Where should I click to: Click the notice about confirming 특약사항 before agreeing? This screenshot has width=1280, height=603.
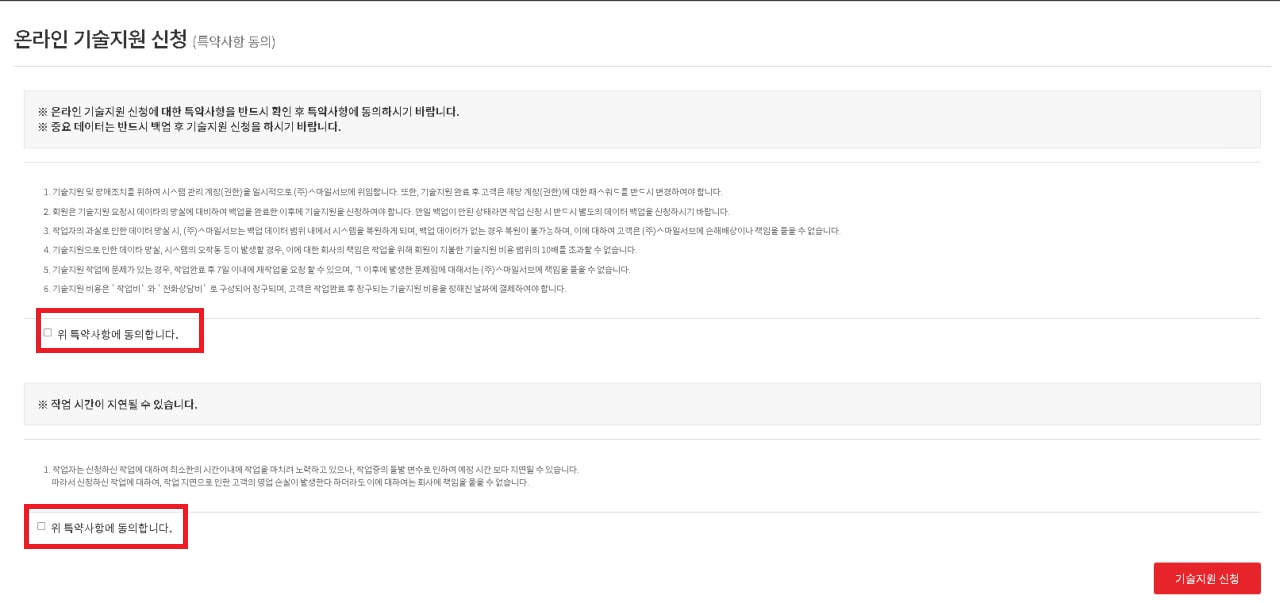pyautogui.click(x=248, y=111)
